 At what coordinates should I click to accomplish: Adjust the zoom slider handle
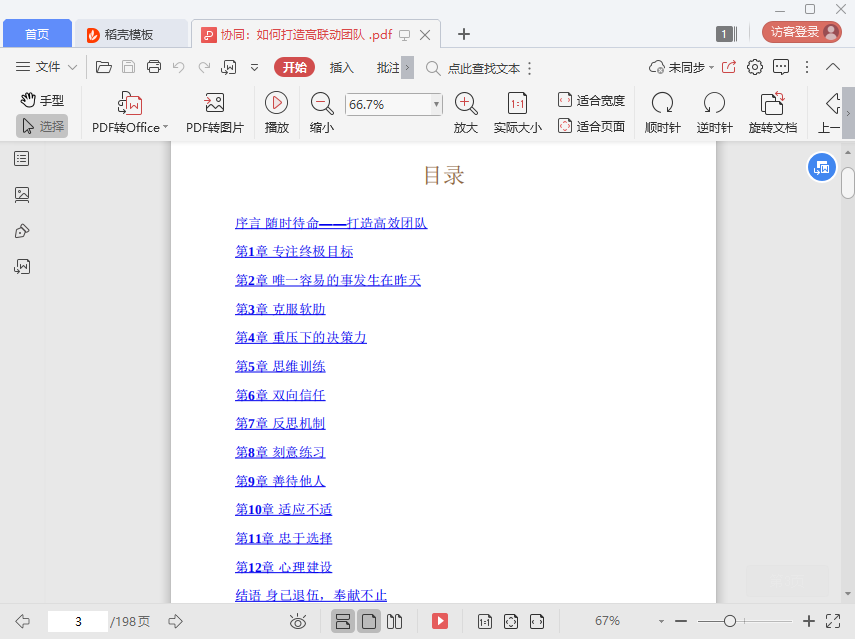tap(730, 621)
